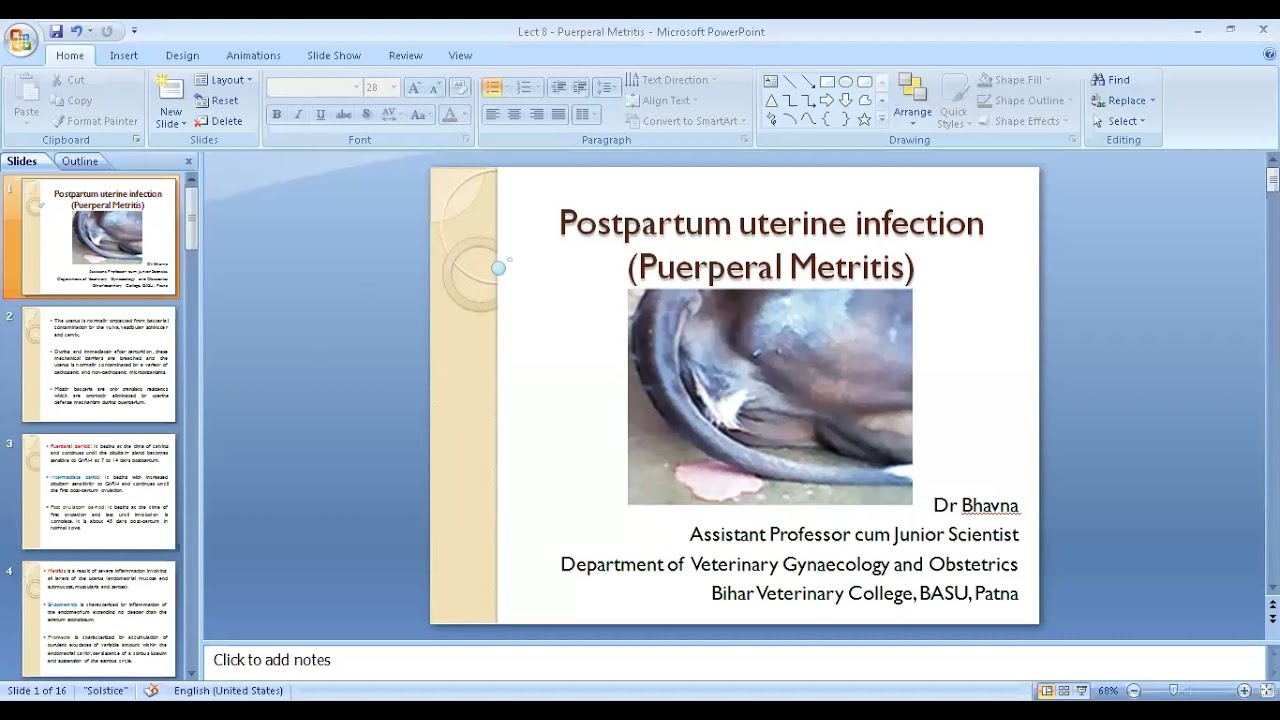
Task: Switch to the Outline pane tab
Action: (x=80, y=161)
